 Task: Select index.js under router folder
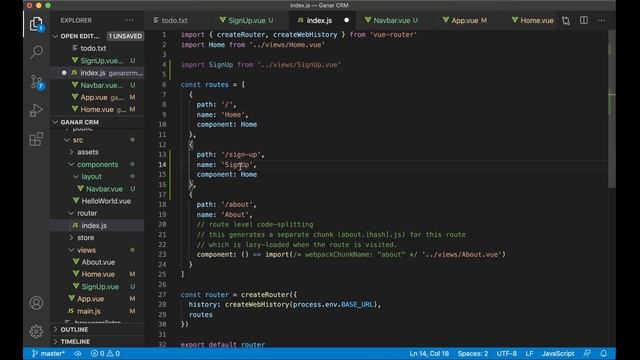97,225
